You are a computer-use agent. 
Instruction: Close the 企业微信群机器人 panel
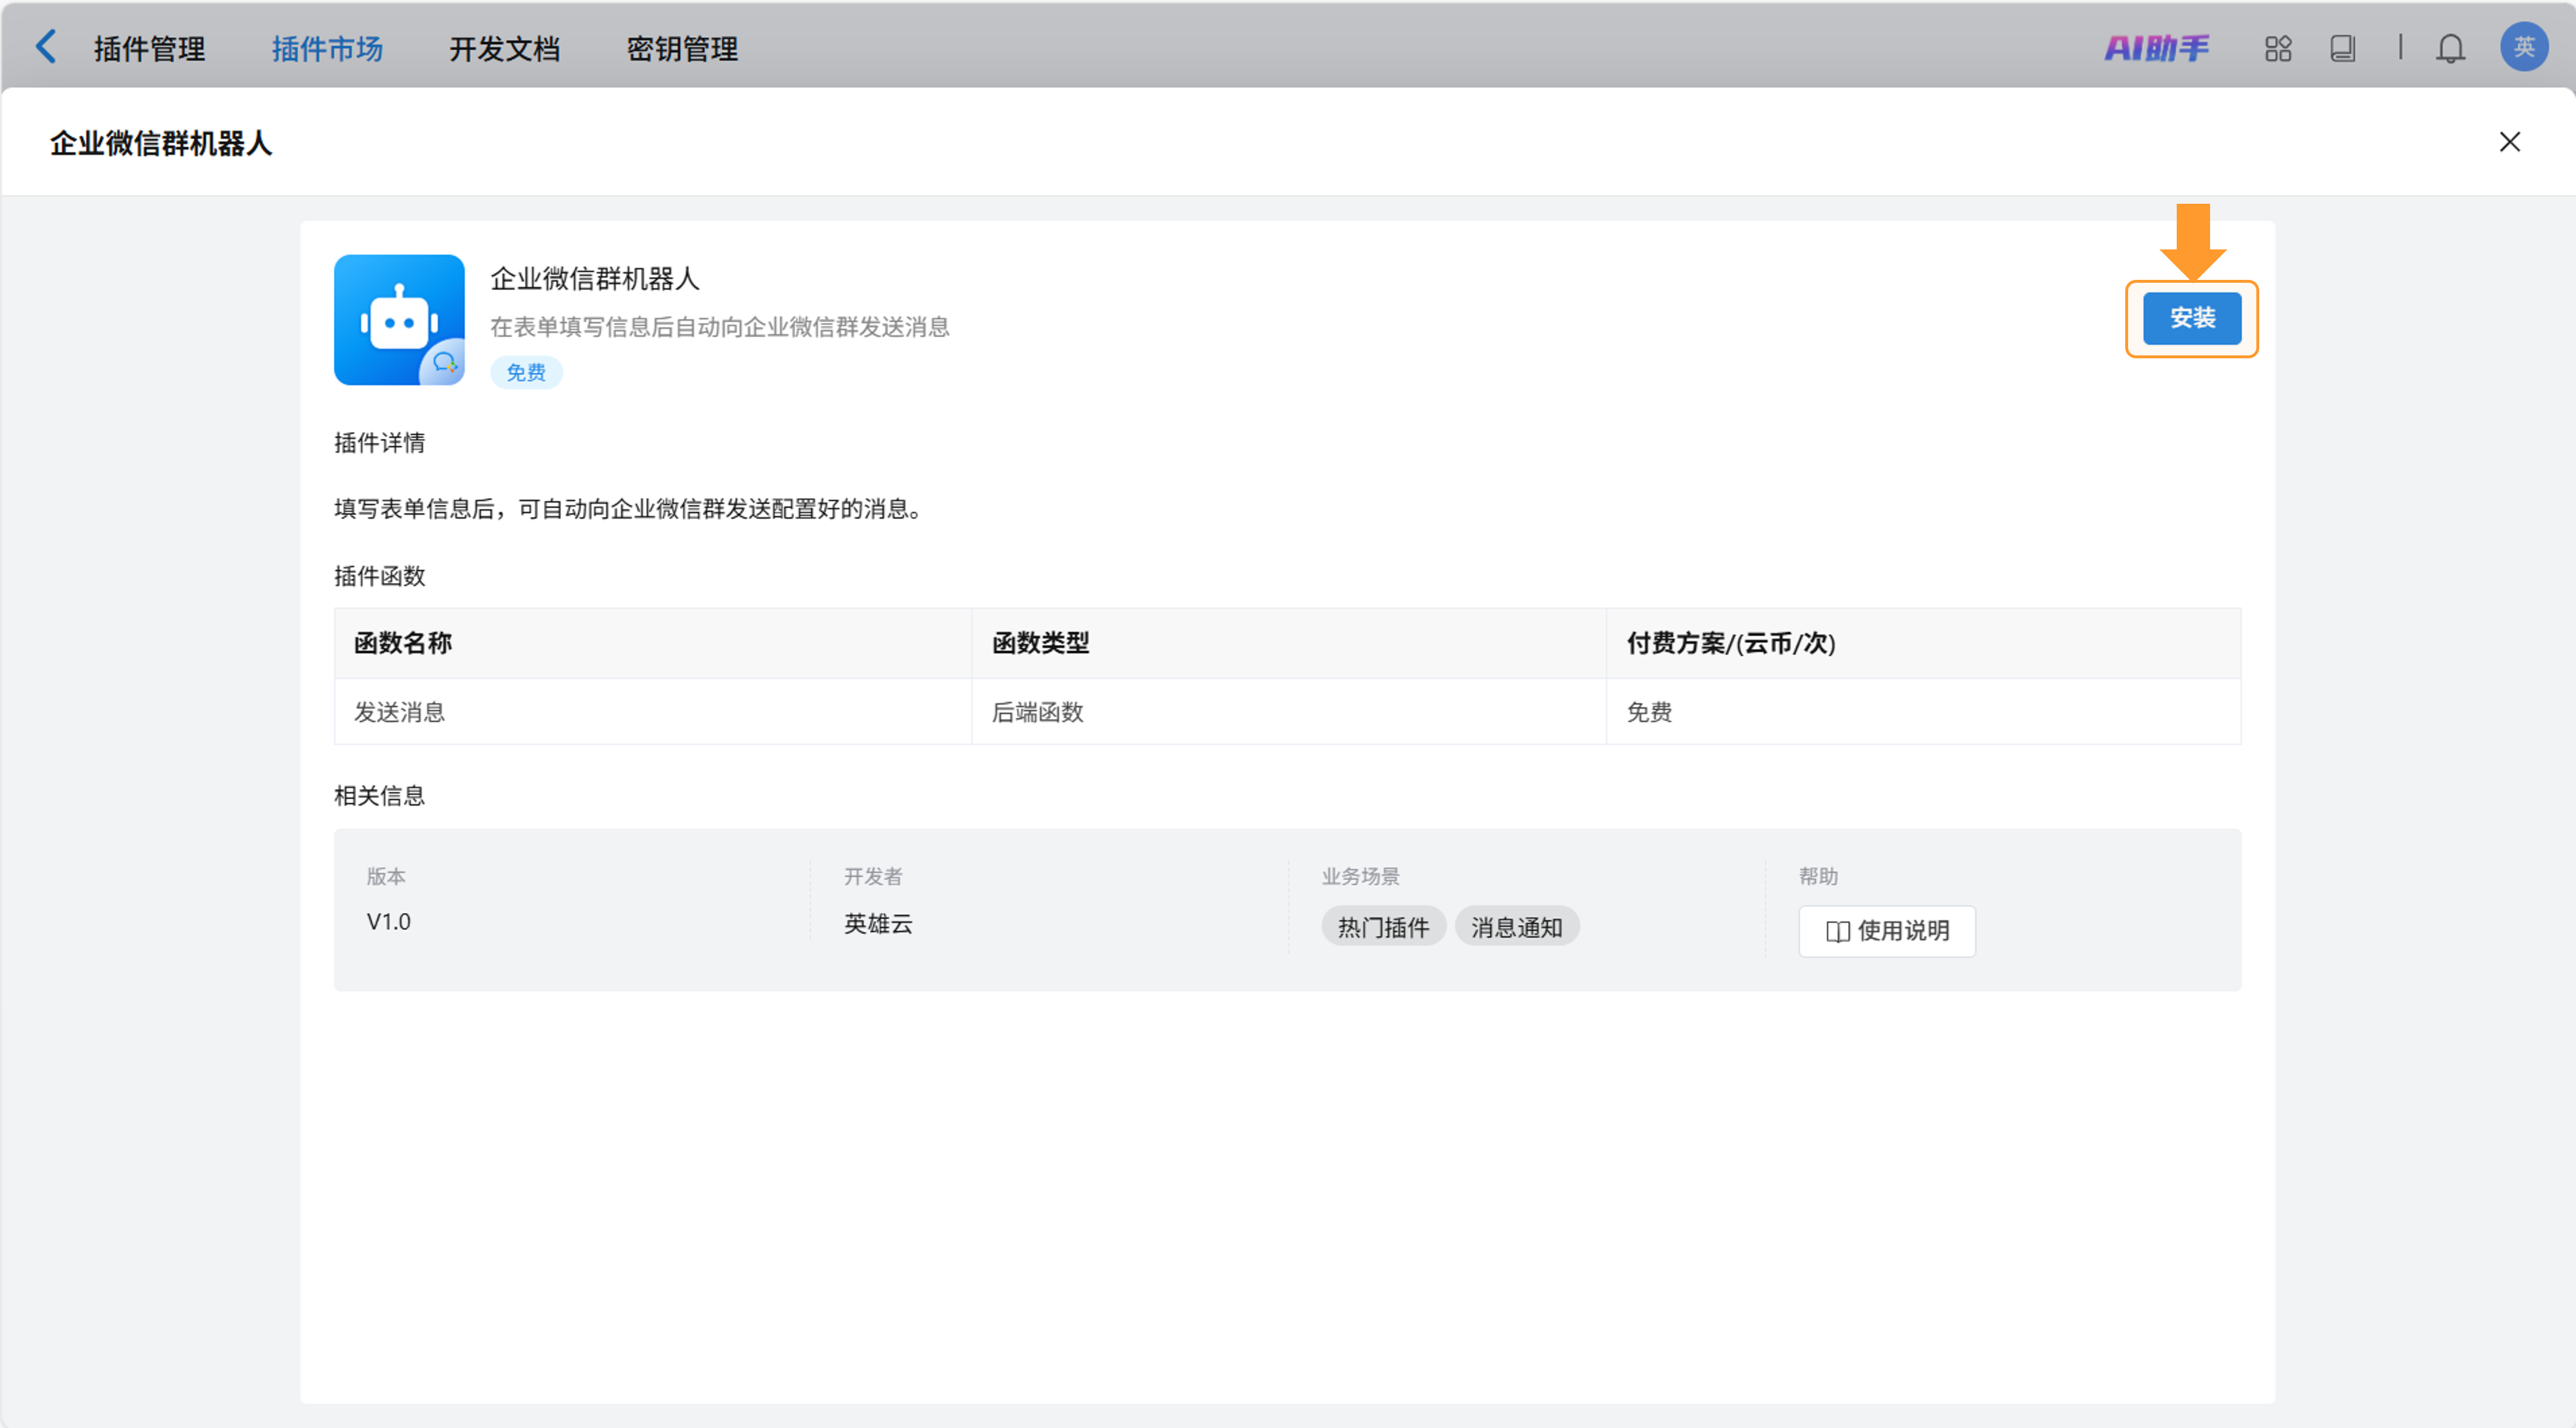coord(2509,142)
